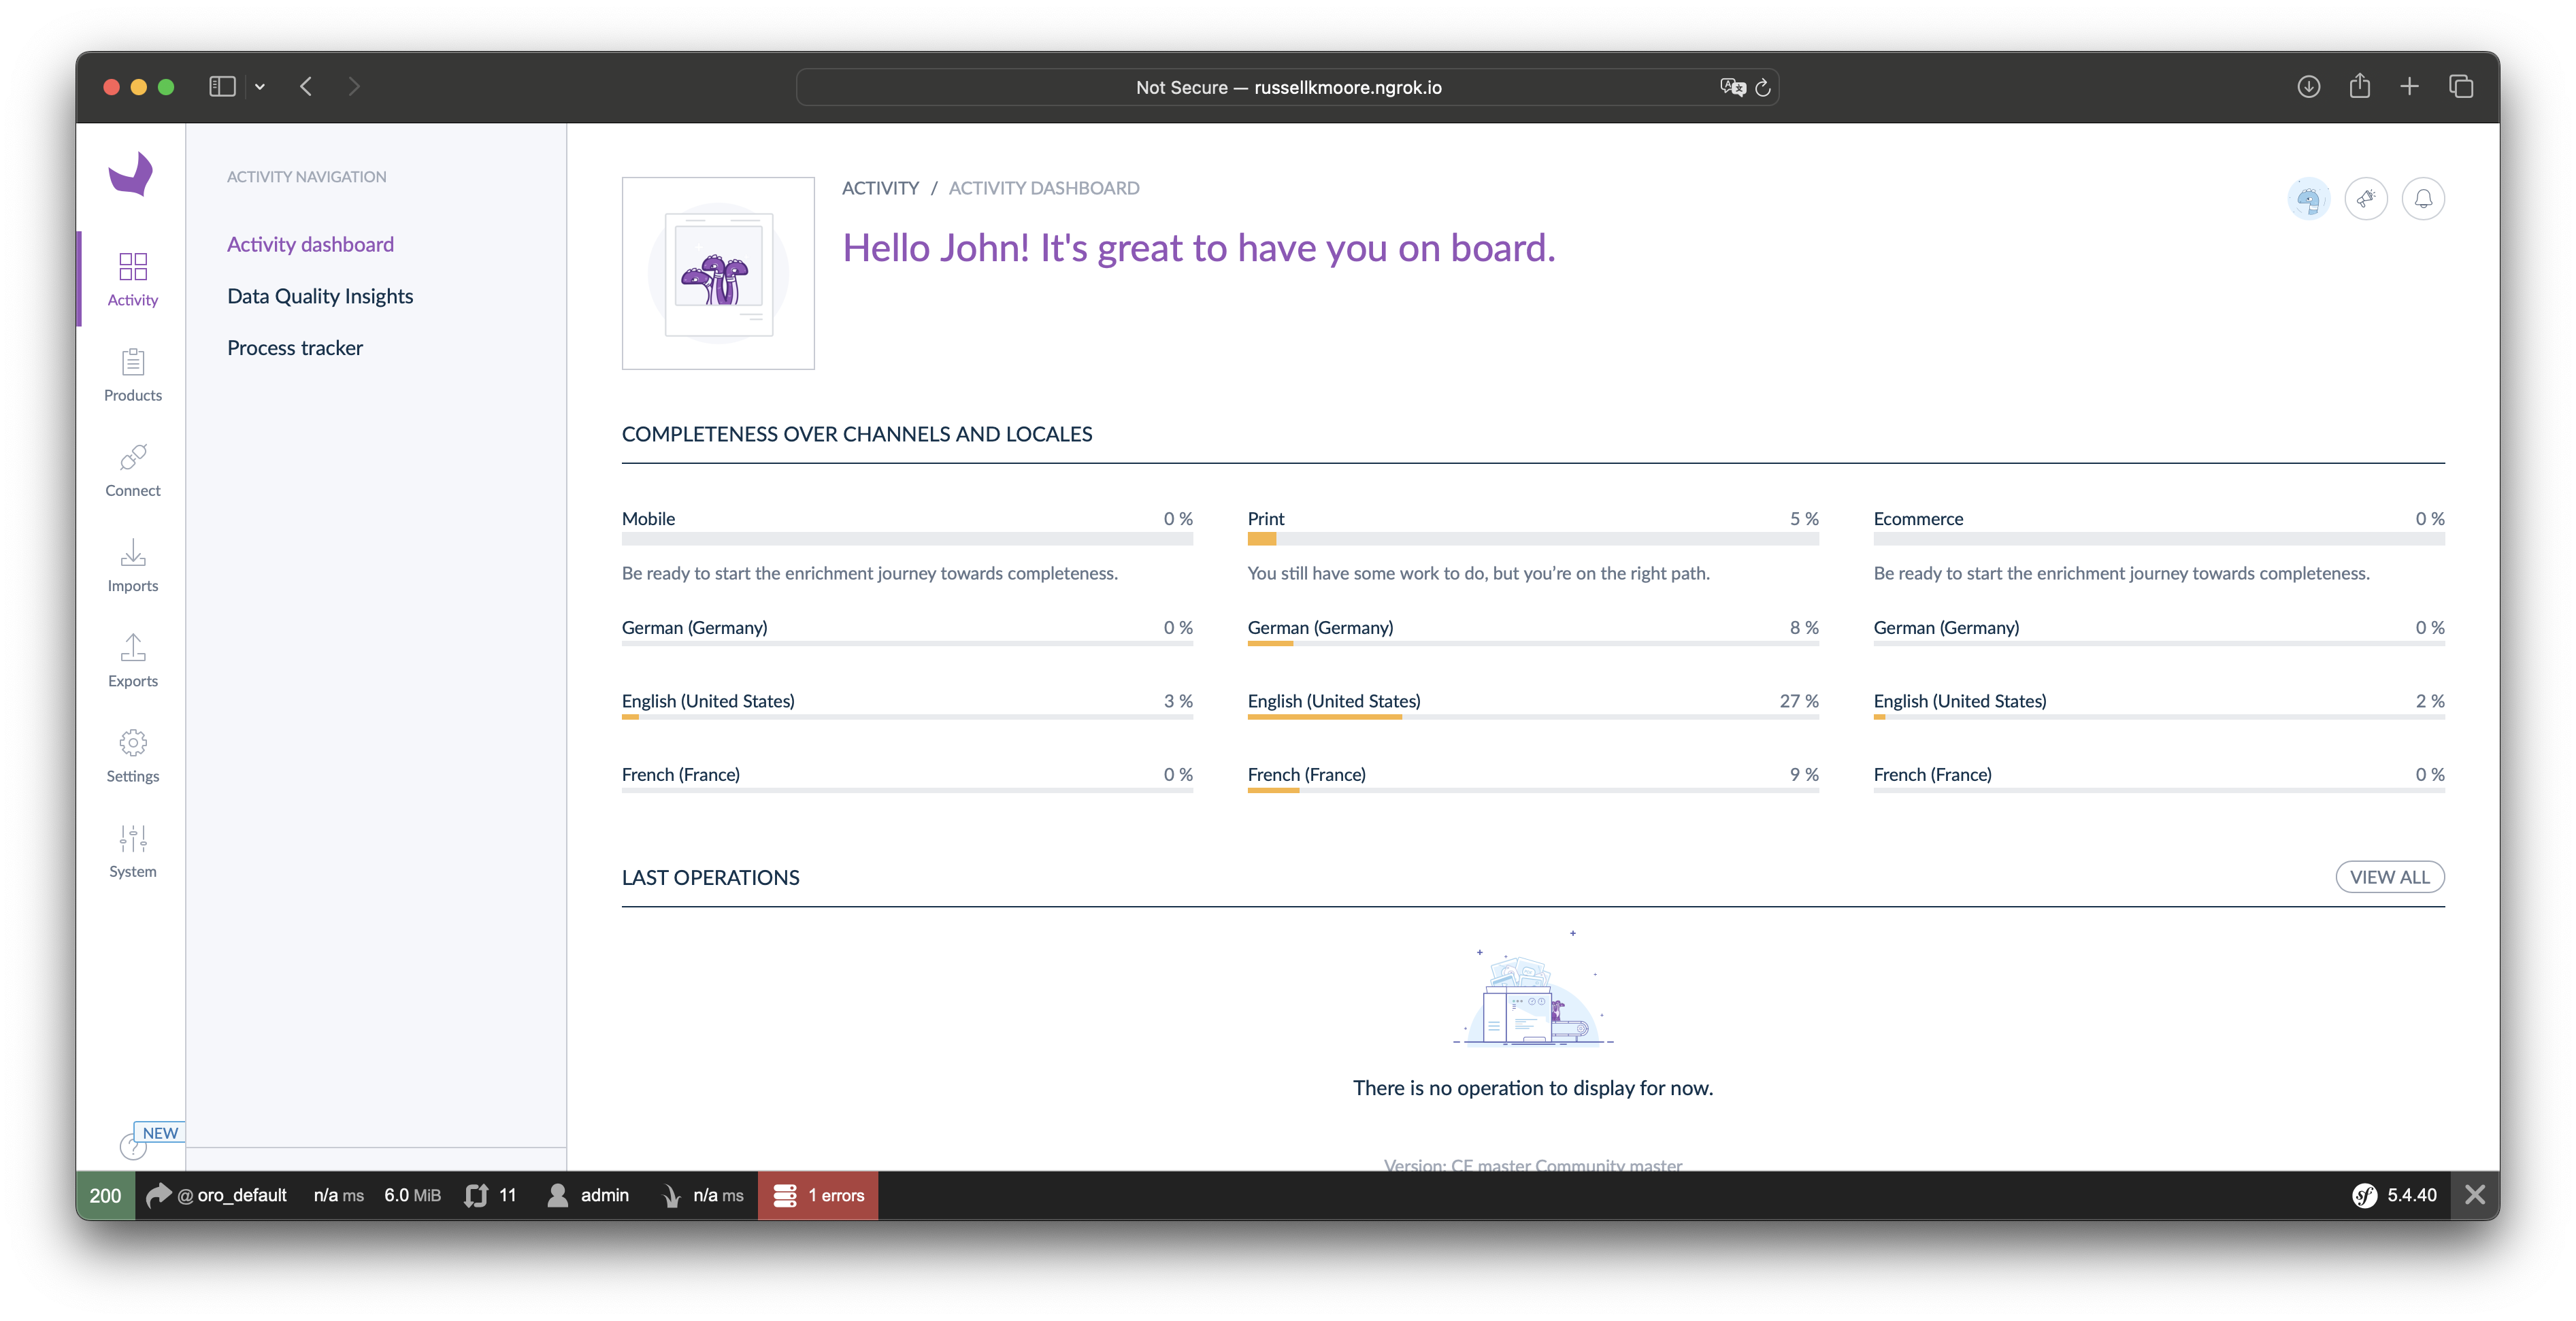Click the mushroom profile thumbnail
The height and width of the screenshot is (1321, 2576).
coord(718,273)
